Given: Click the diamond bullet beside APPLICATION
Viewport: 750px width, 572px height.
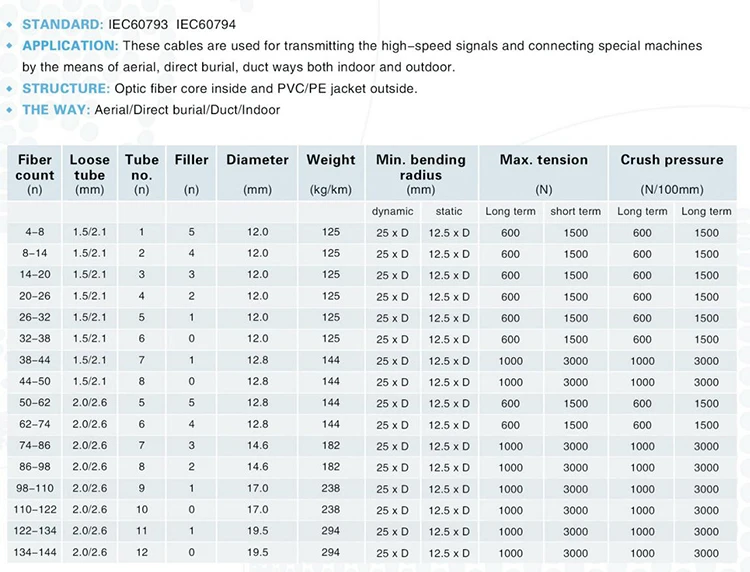Looking at the screenshot, I should [10, 46].
